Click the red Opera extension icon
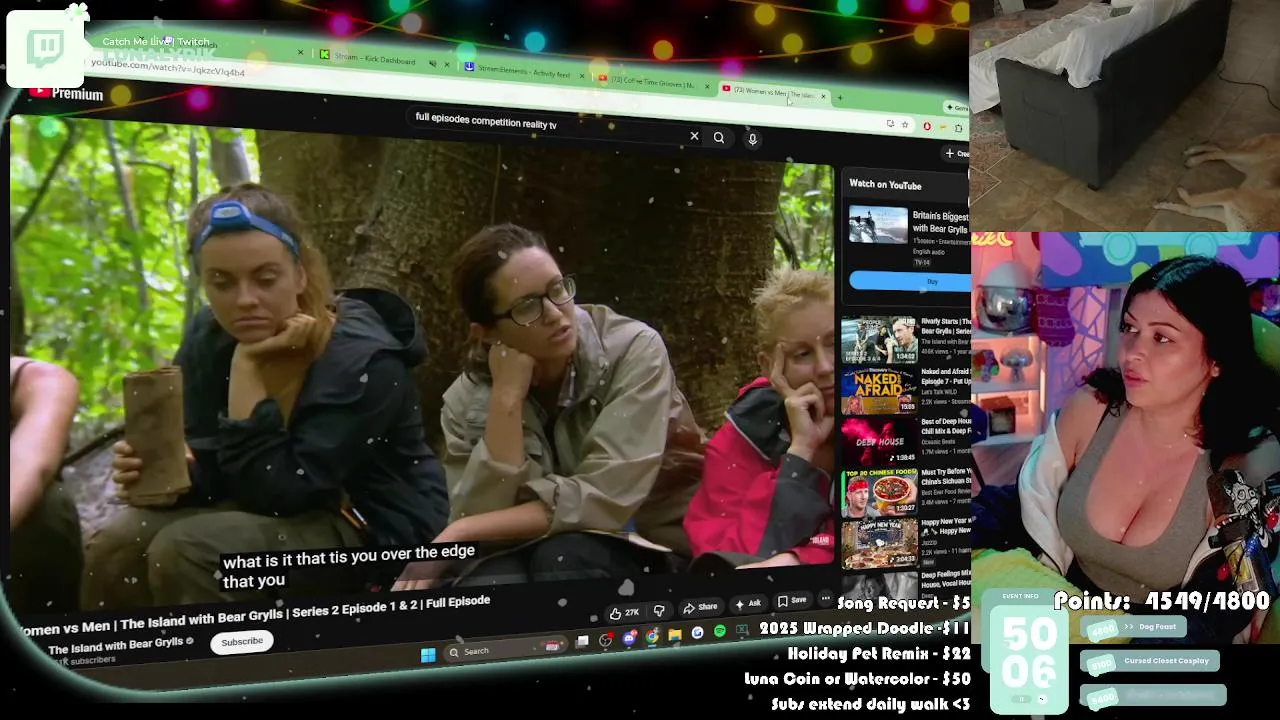Viewport: 1280px width, 720px height. [927, 126]
